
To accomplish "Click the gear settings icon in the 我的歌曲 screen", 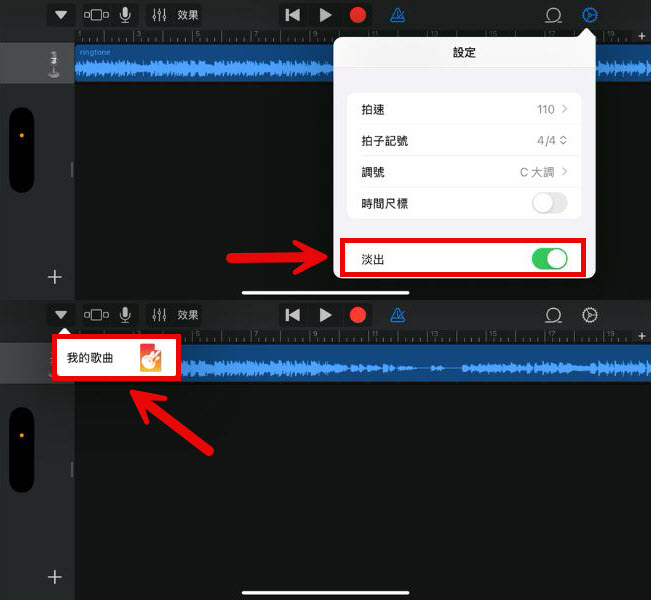I will coord(590,315).
